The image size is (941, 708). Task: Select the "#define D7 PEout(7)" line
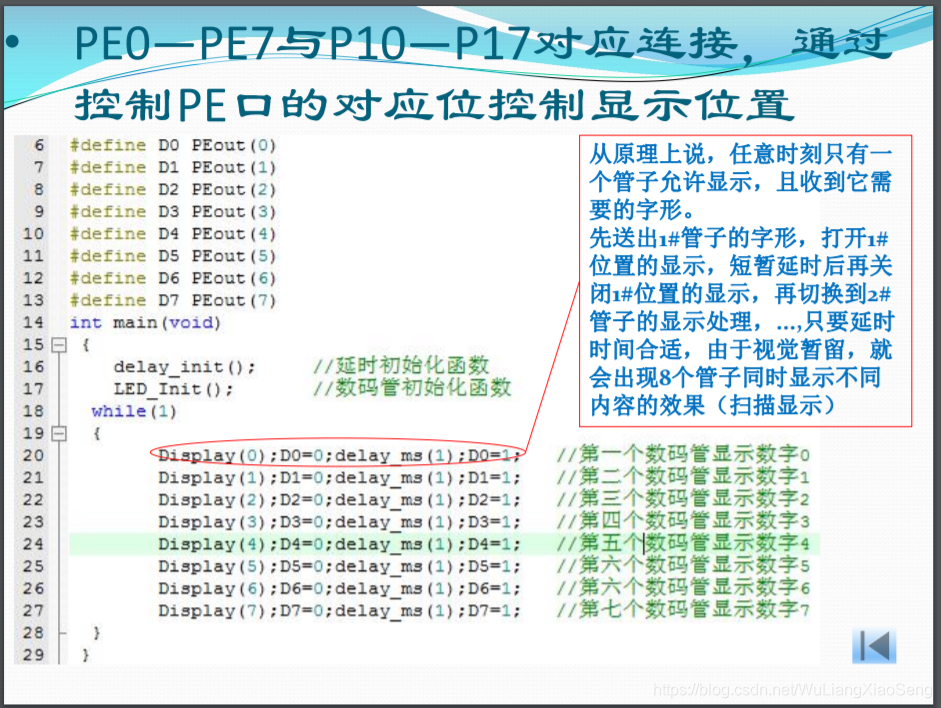173,301
